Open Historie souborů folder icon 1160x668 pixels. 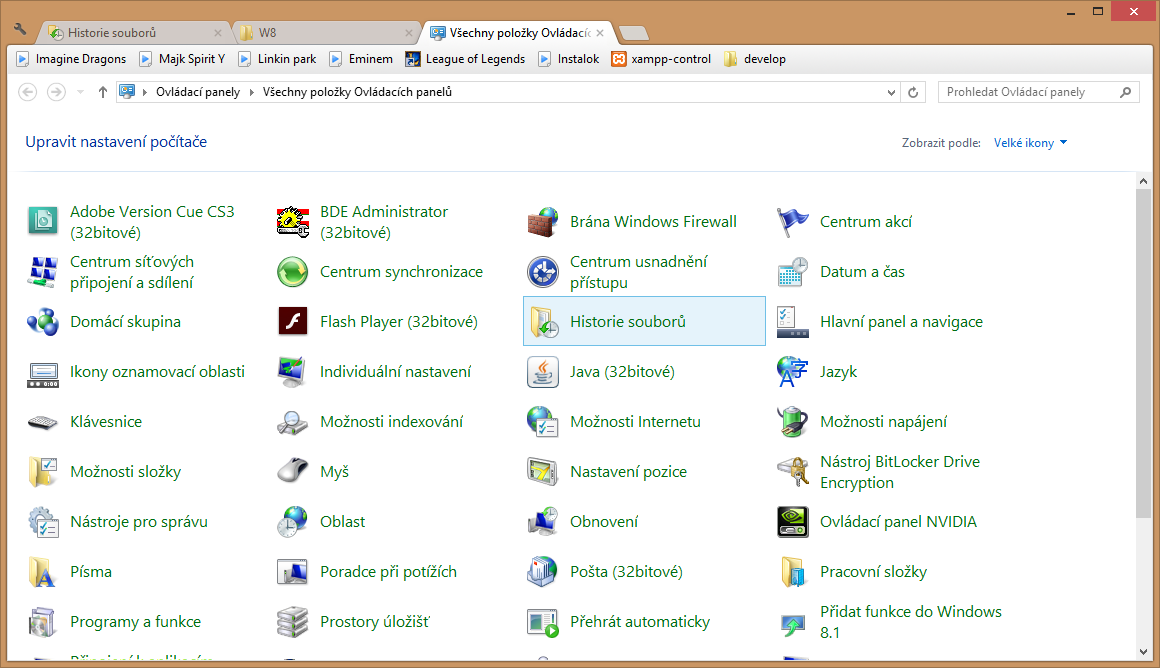[x=543, y=322]
